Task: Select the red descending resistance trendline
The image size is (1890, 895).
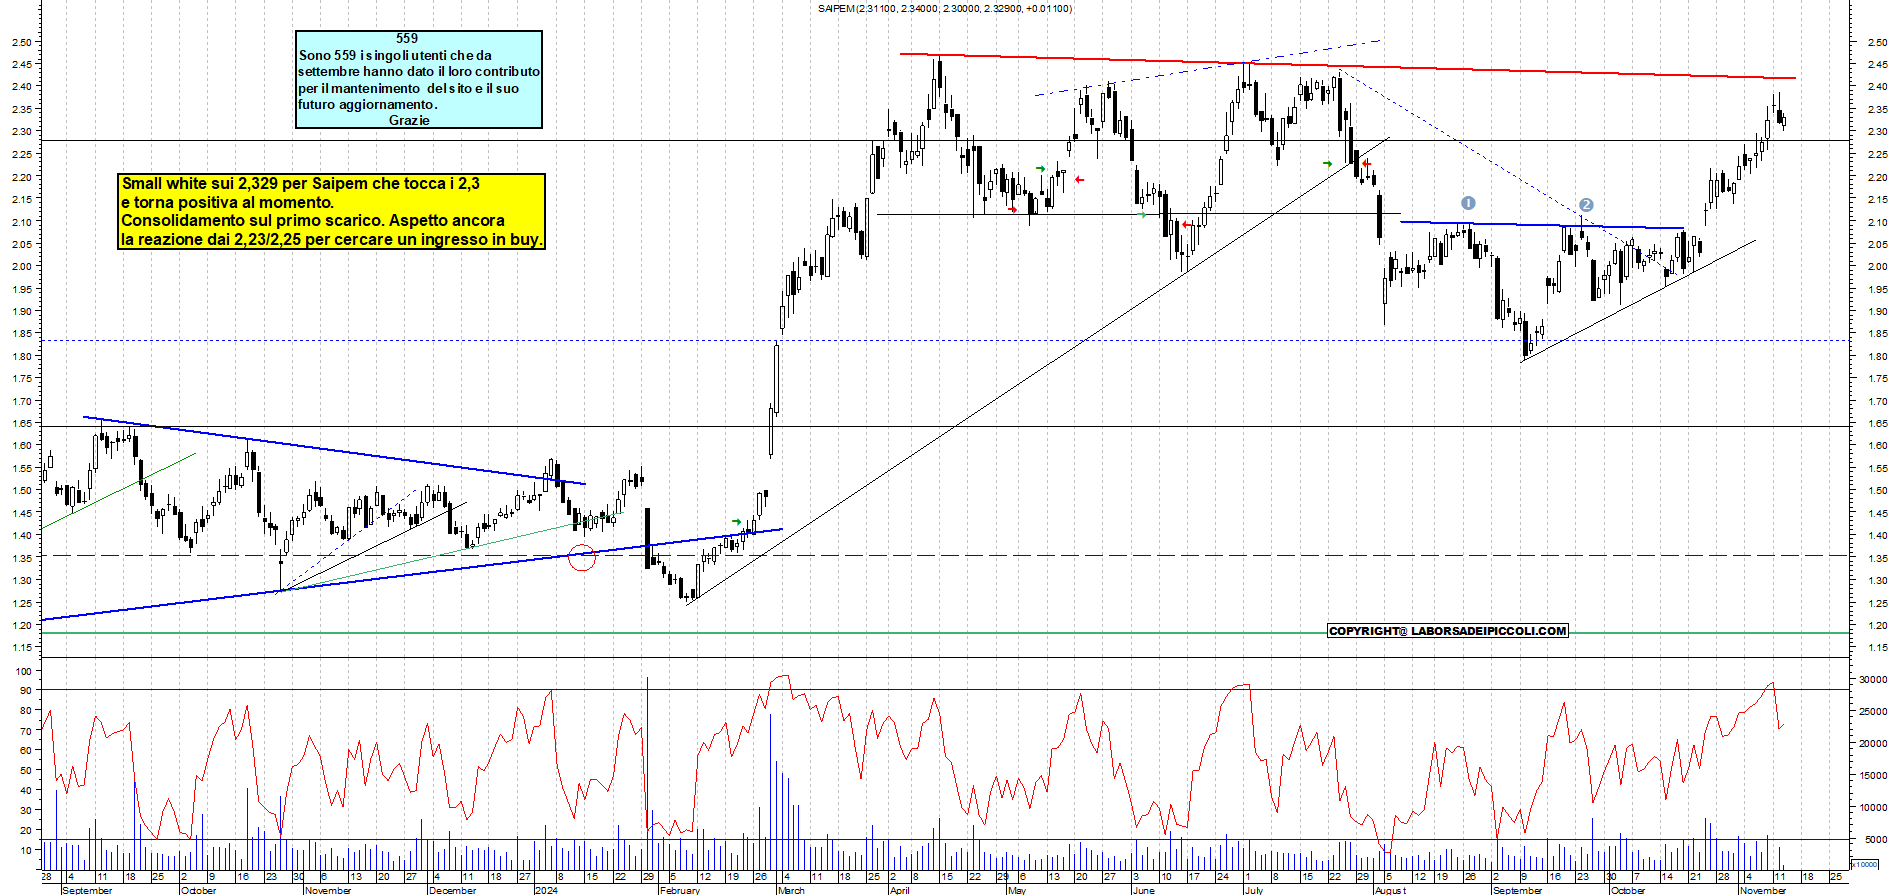Action: click(1347, 66)
